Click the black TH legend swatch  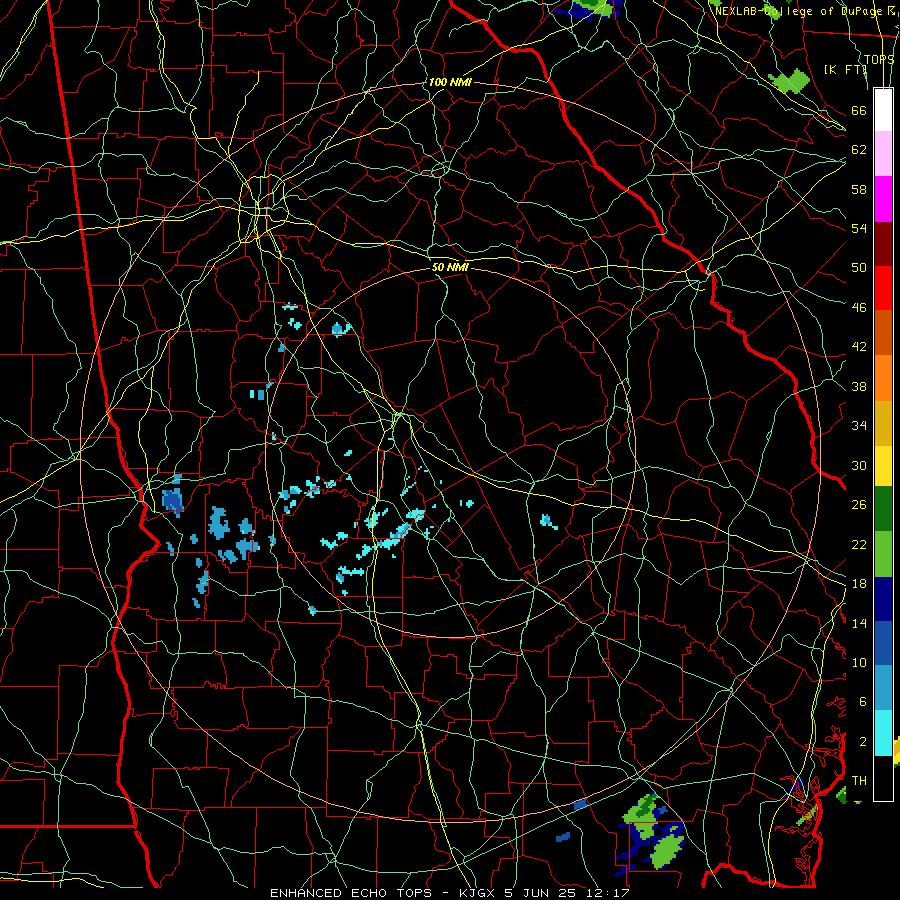[883, 778]
